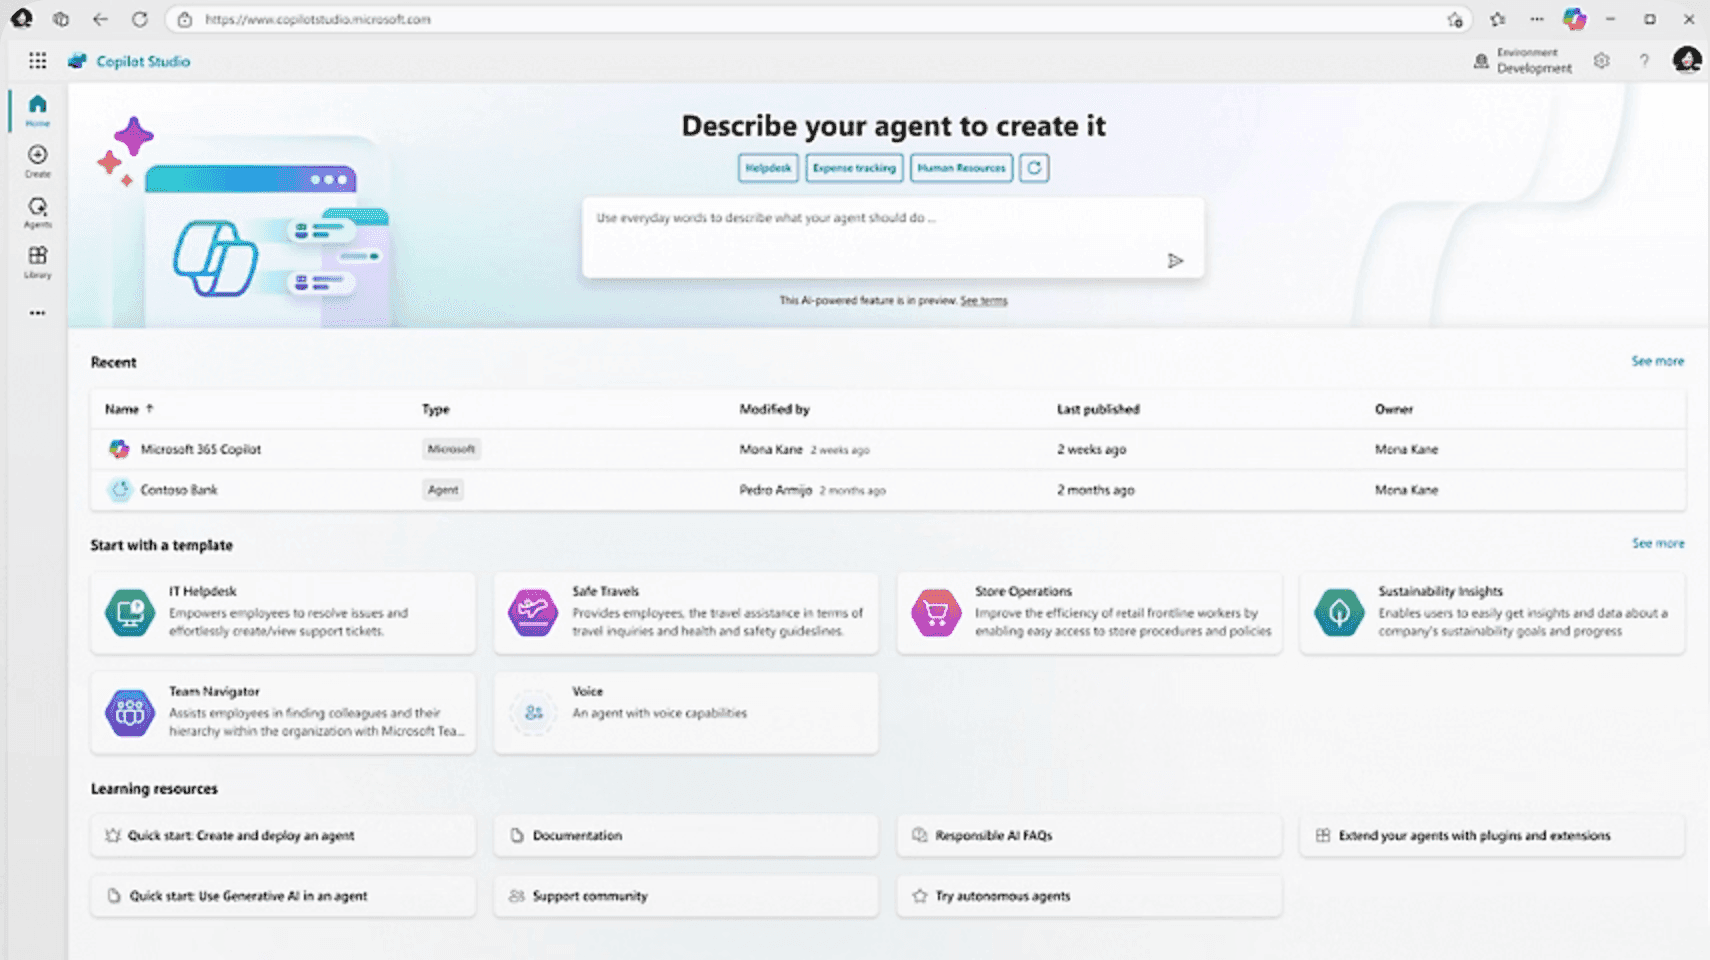Click the Agent type badge
1710x960 pixels.
point(442,490)
